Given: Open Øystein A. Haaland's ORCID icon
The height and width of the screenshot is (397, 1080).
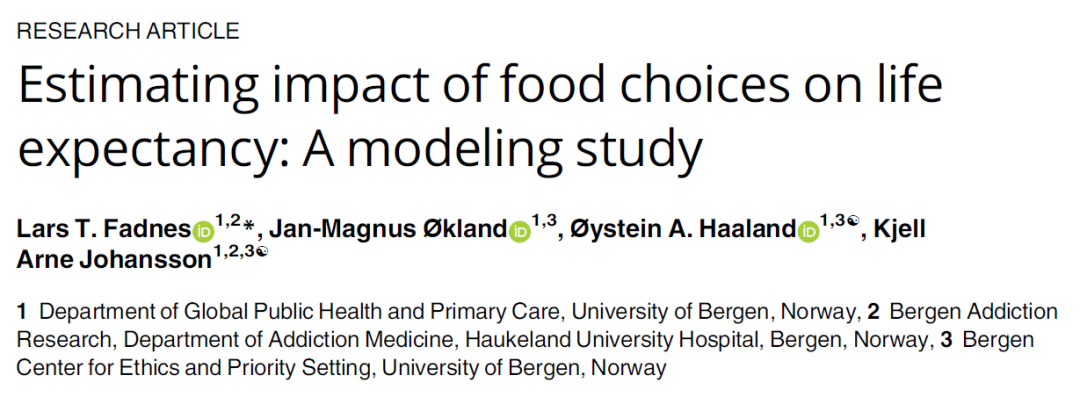Looking at the screenshot, I should point(808,232).
